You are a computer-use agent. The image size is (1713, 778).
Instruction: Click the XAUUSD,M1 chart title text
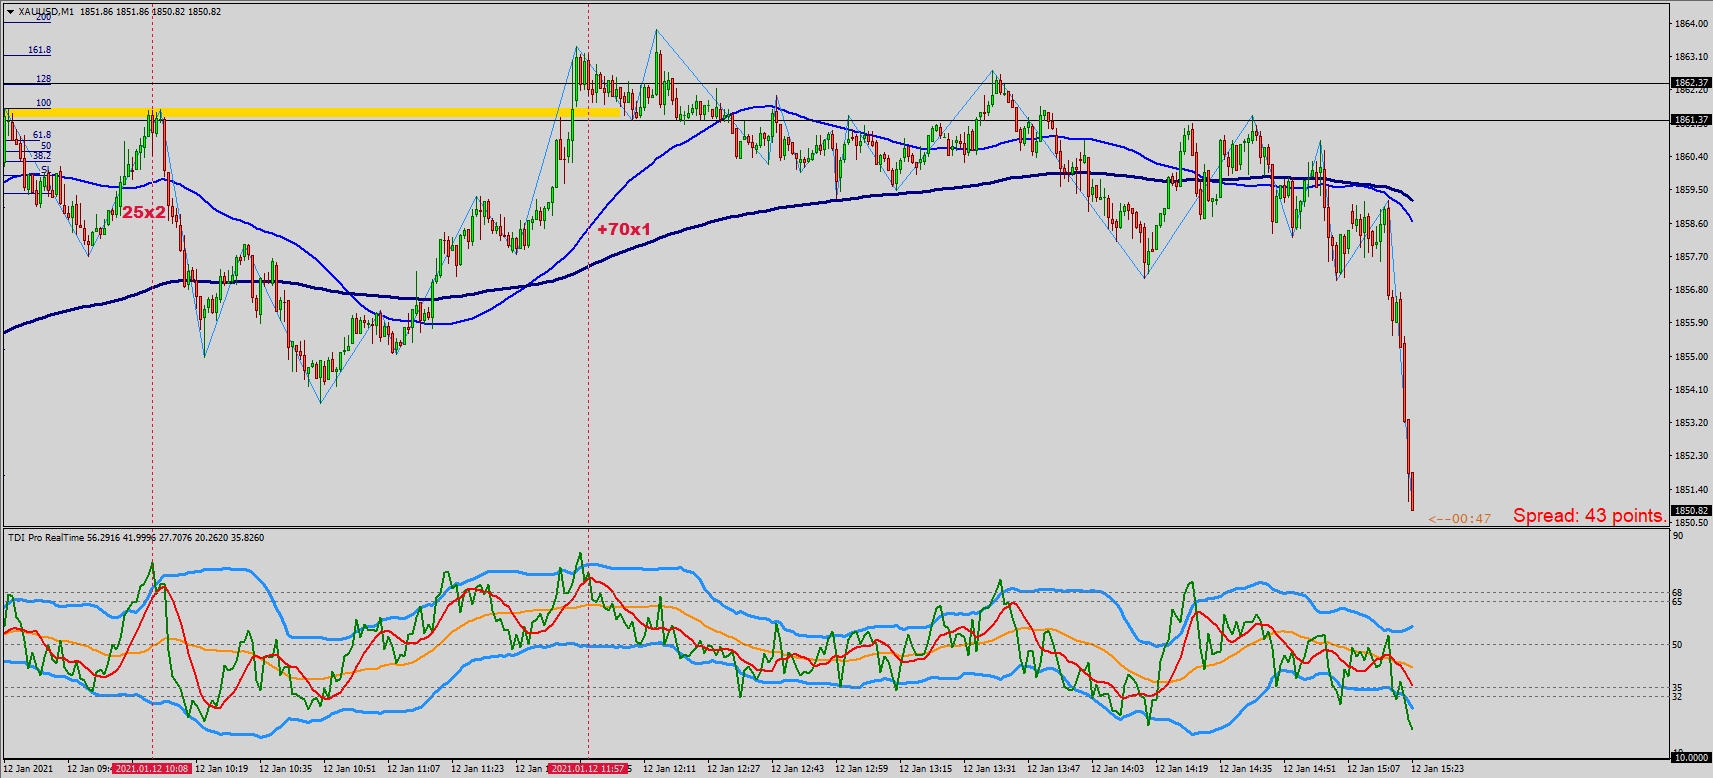46,12
